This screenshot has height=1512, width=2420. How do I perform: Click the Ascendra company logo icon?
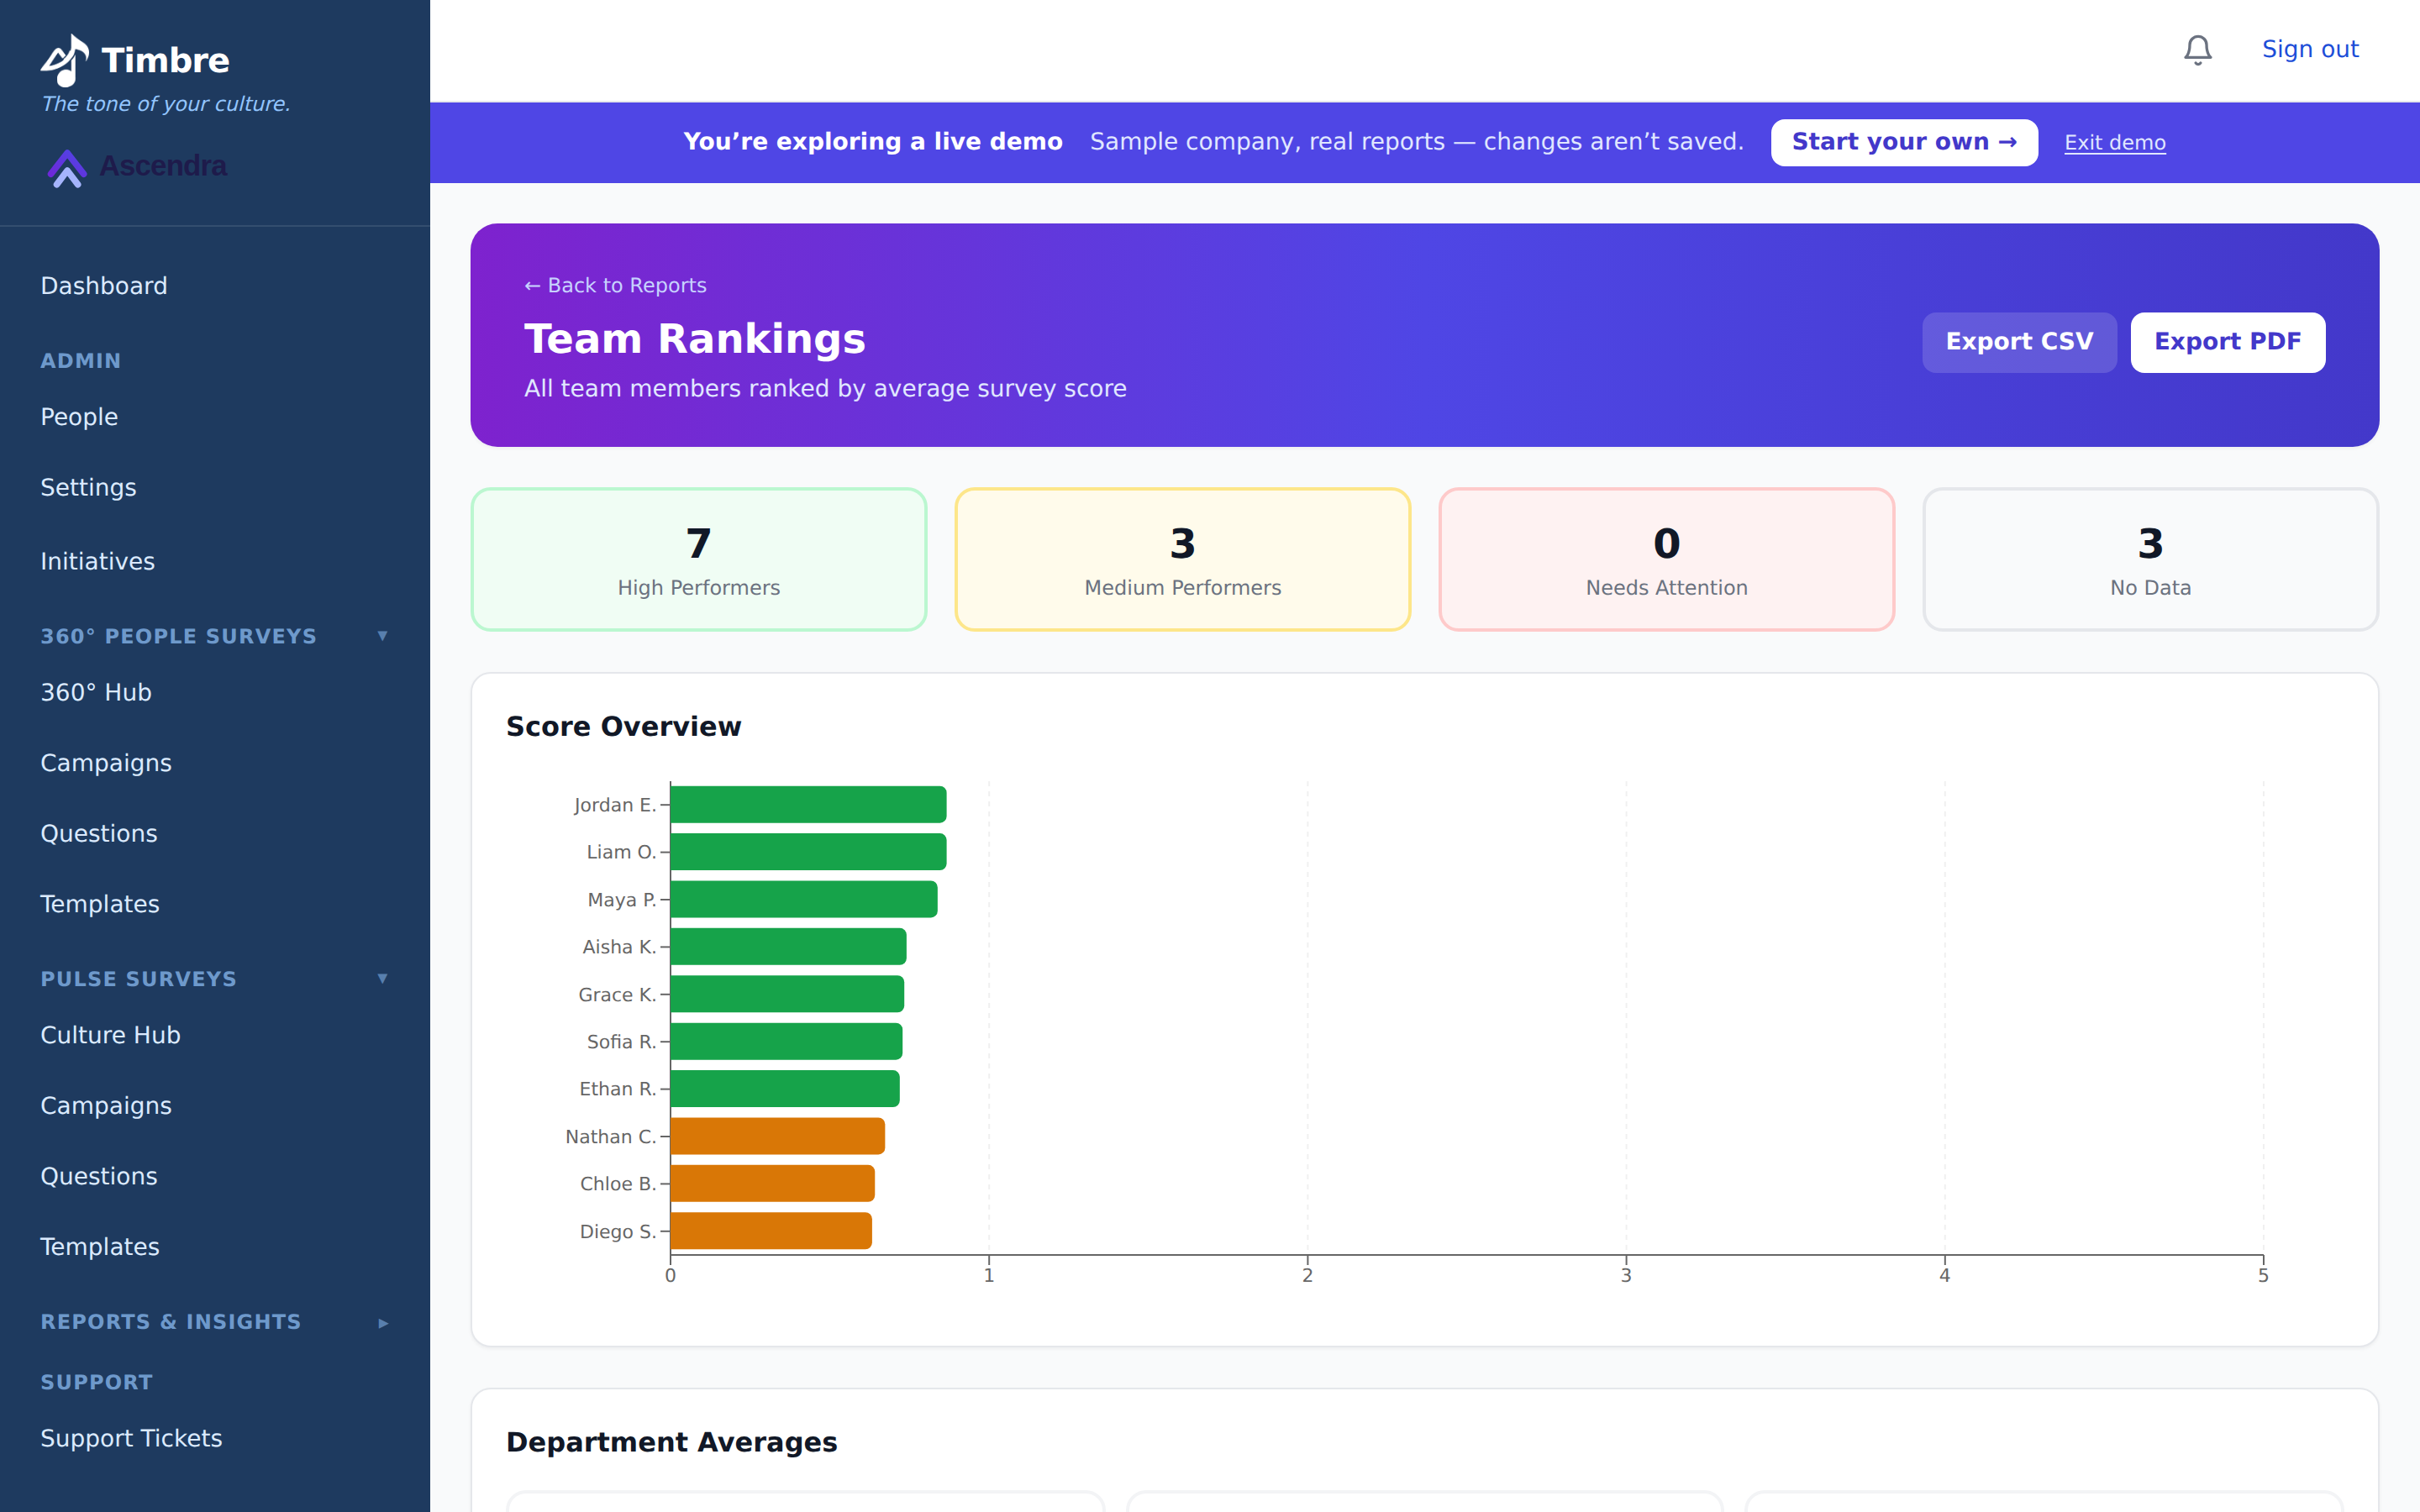(x=67, y=168)
